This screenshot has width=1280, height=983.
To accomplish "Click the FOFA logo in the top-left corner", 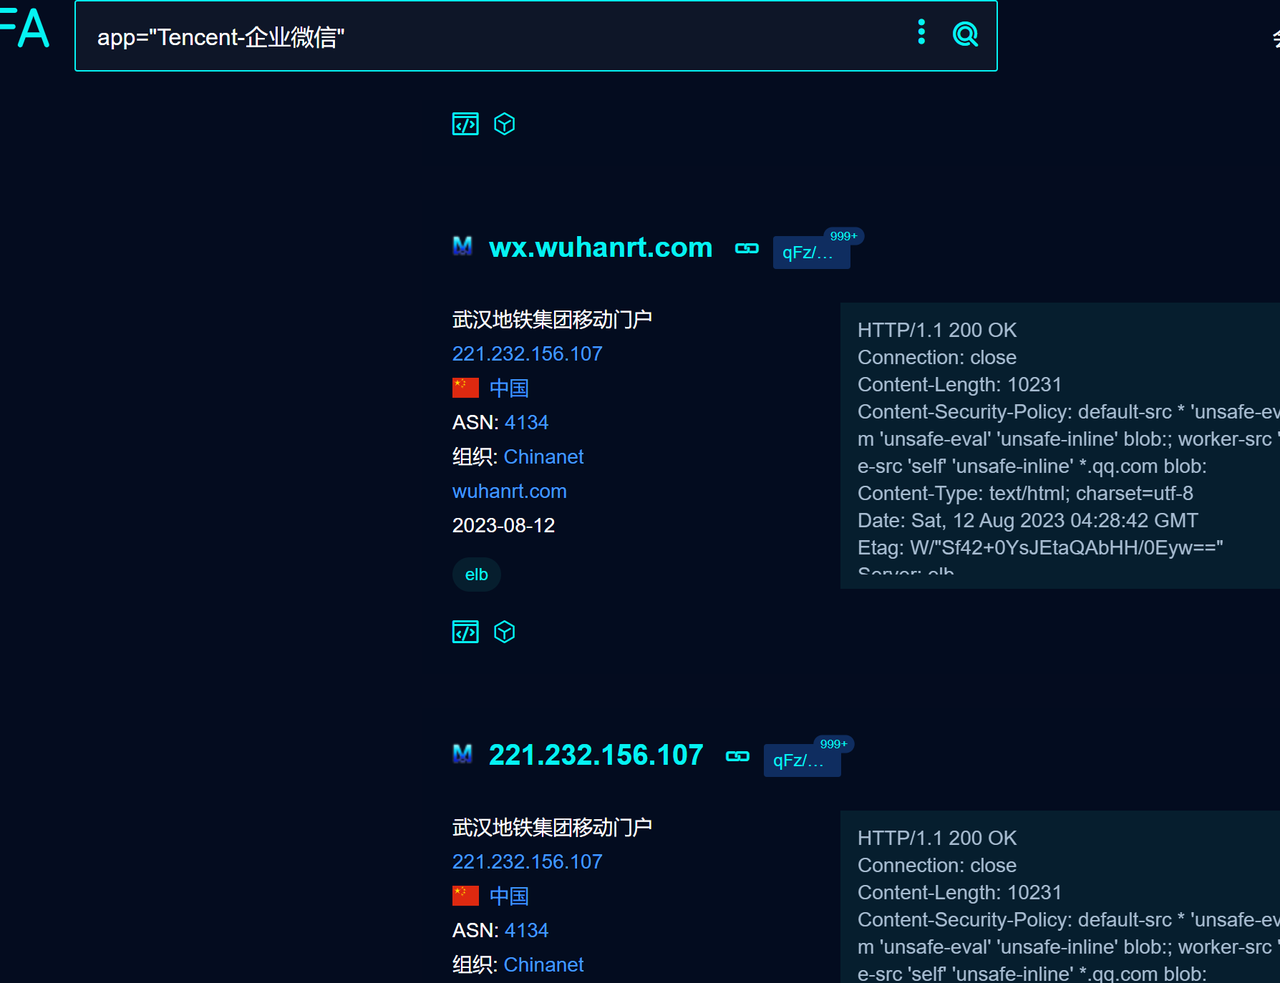I will point(24,28).
